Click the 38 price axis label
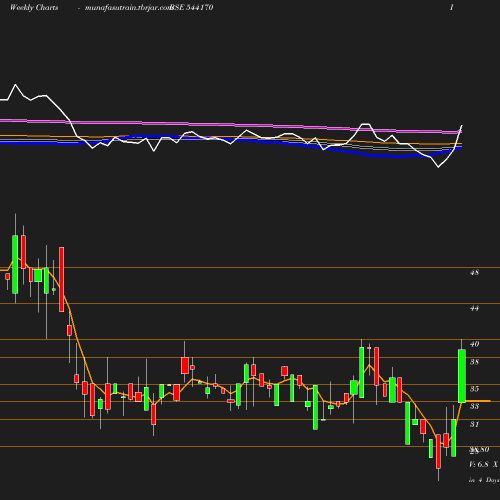This screenshot has width=500, height=500. [474, 362]
